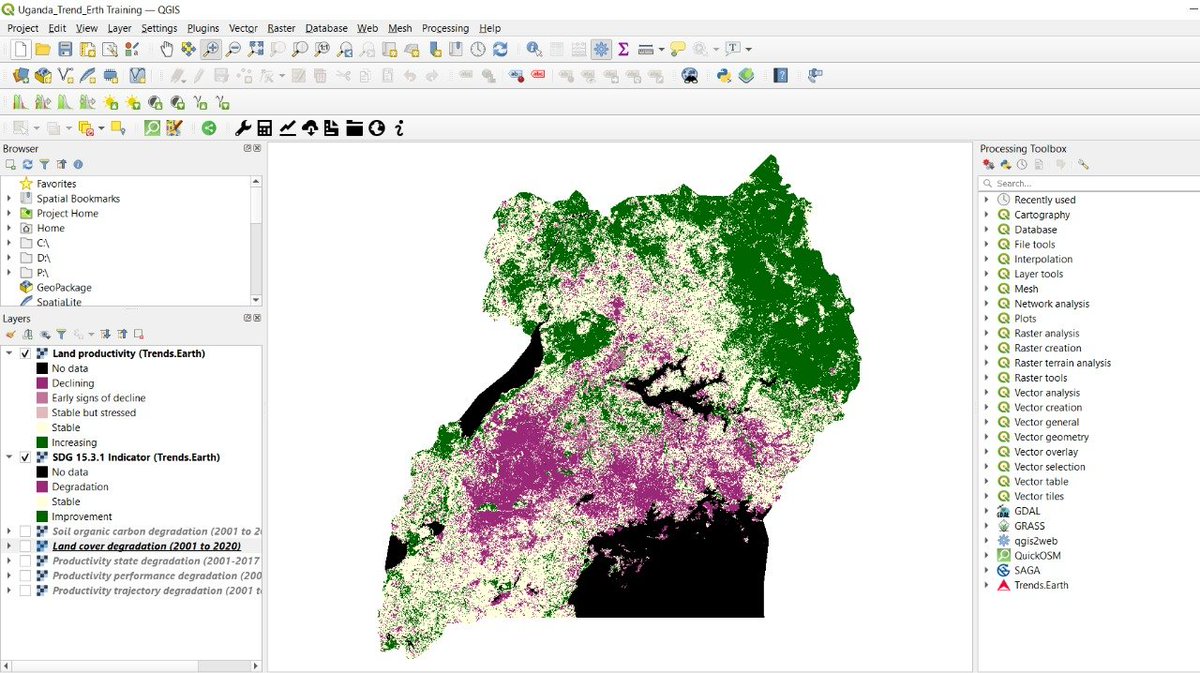The height and width of the screenshot is (673, 1200).
Task: Click the filter legend icon in Layers panel
Action: [x=61, y=334]
